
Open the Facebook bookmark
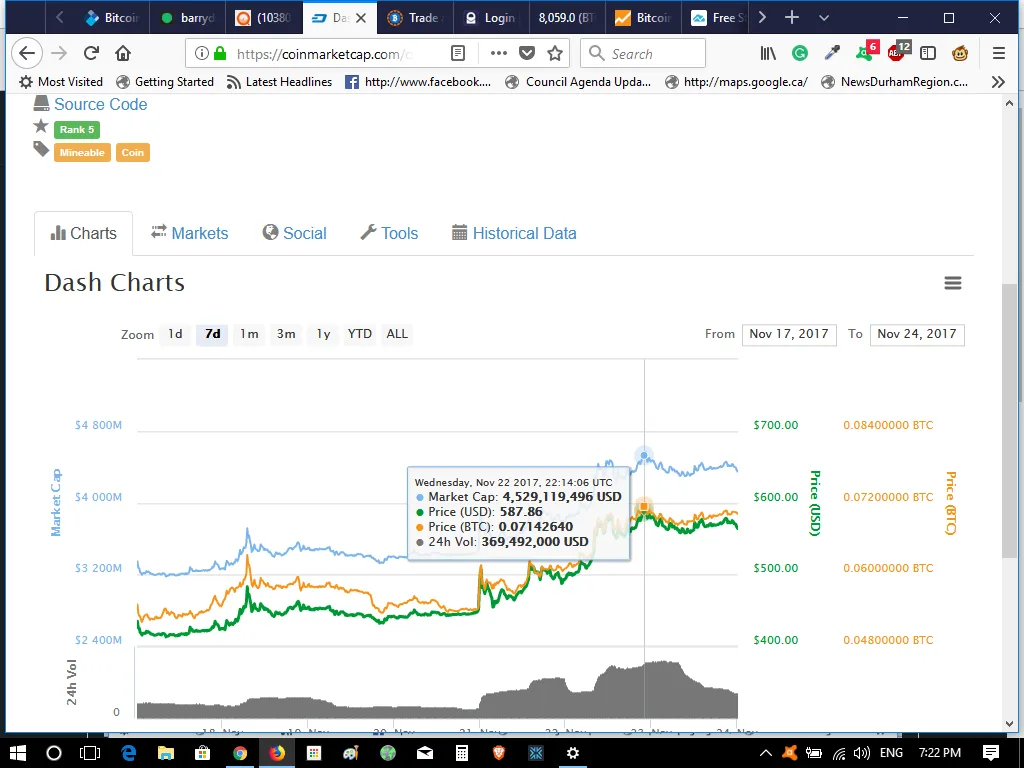click(418, 82)
